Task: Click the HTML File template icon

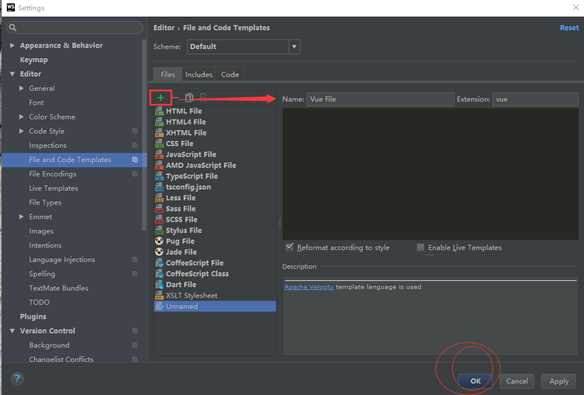Action: [x=159, y=111]
